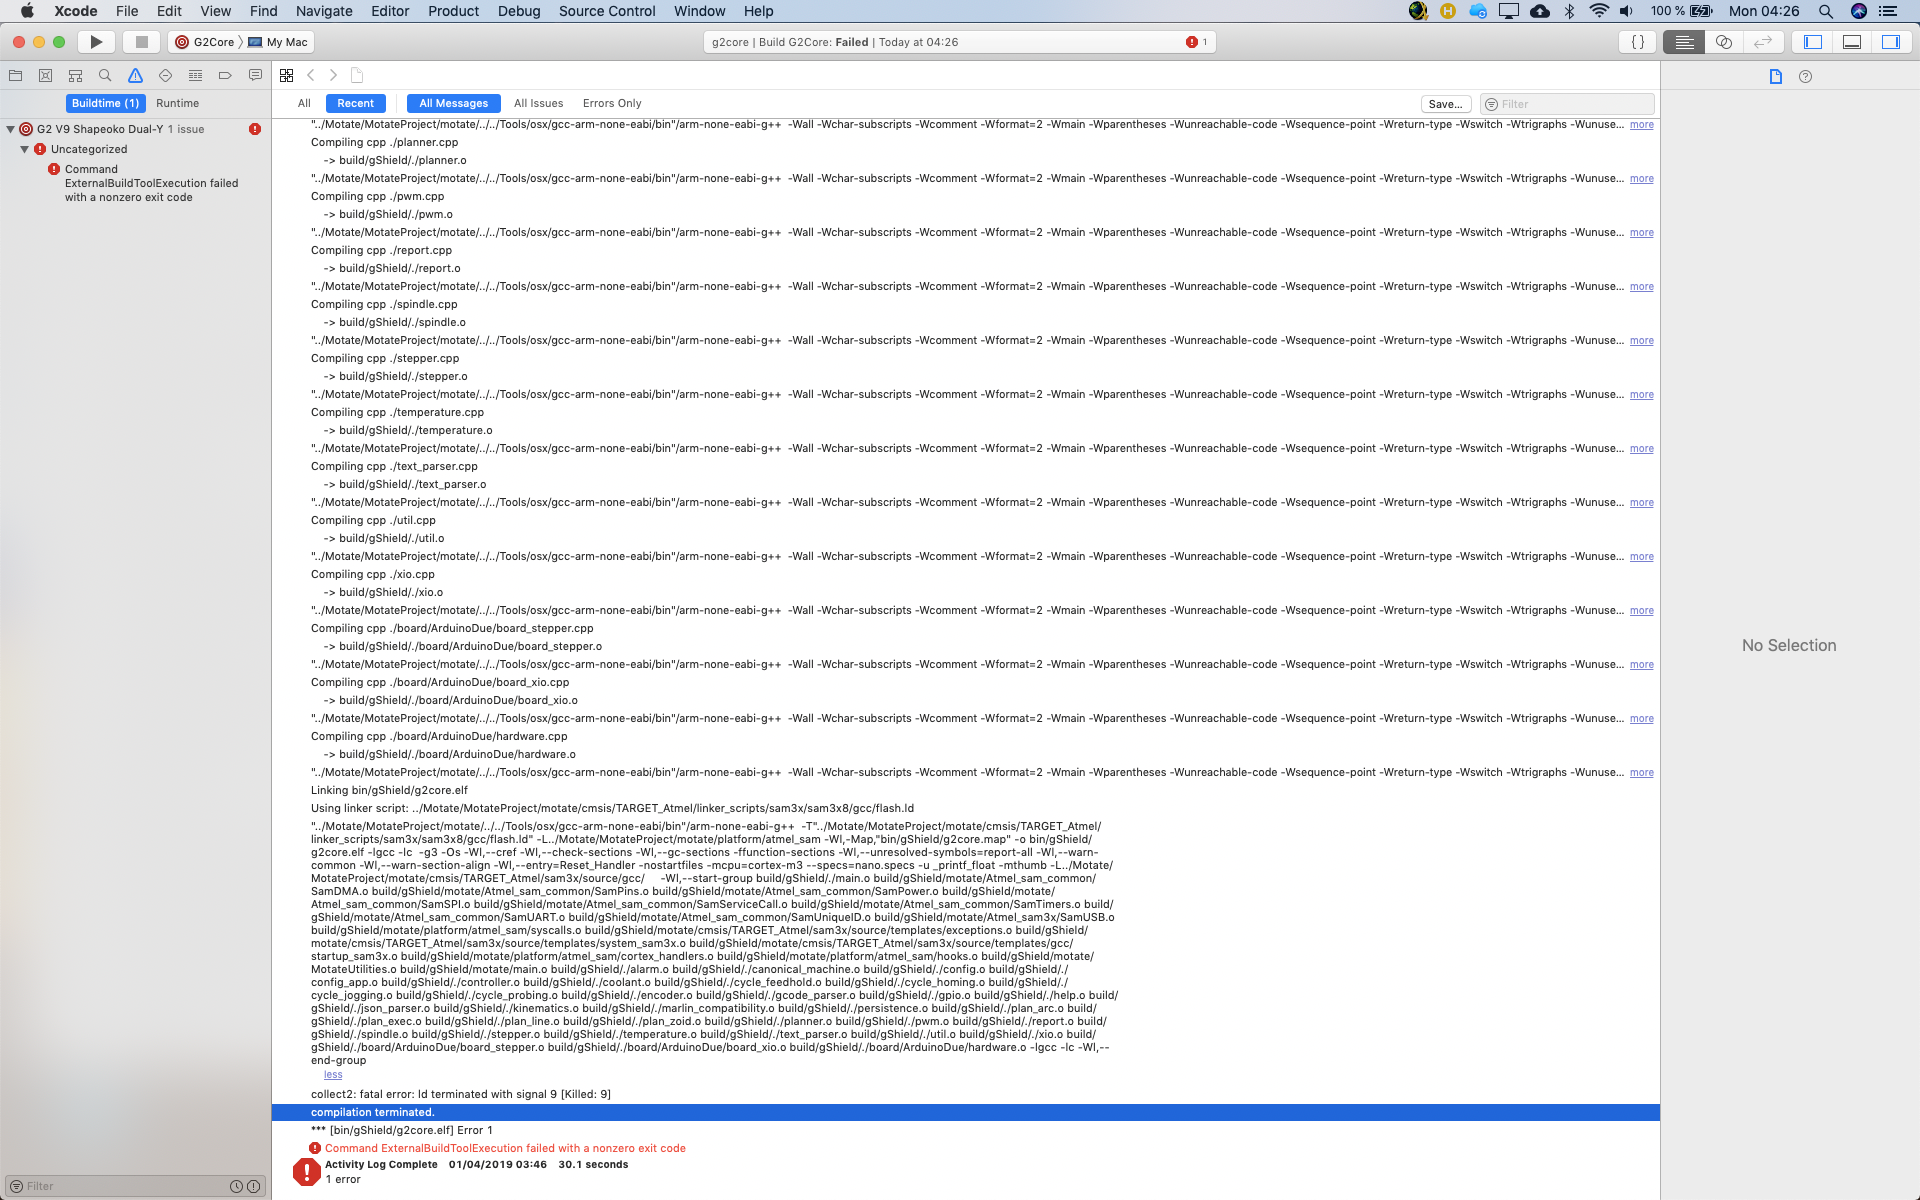Toggle the Navigator panel visibility
This screenshot has width=1920, height=1200.
click(1811, 42)
